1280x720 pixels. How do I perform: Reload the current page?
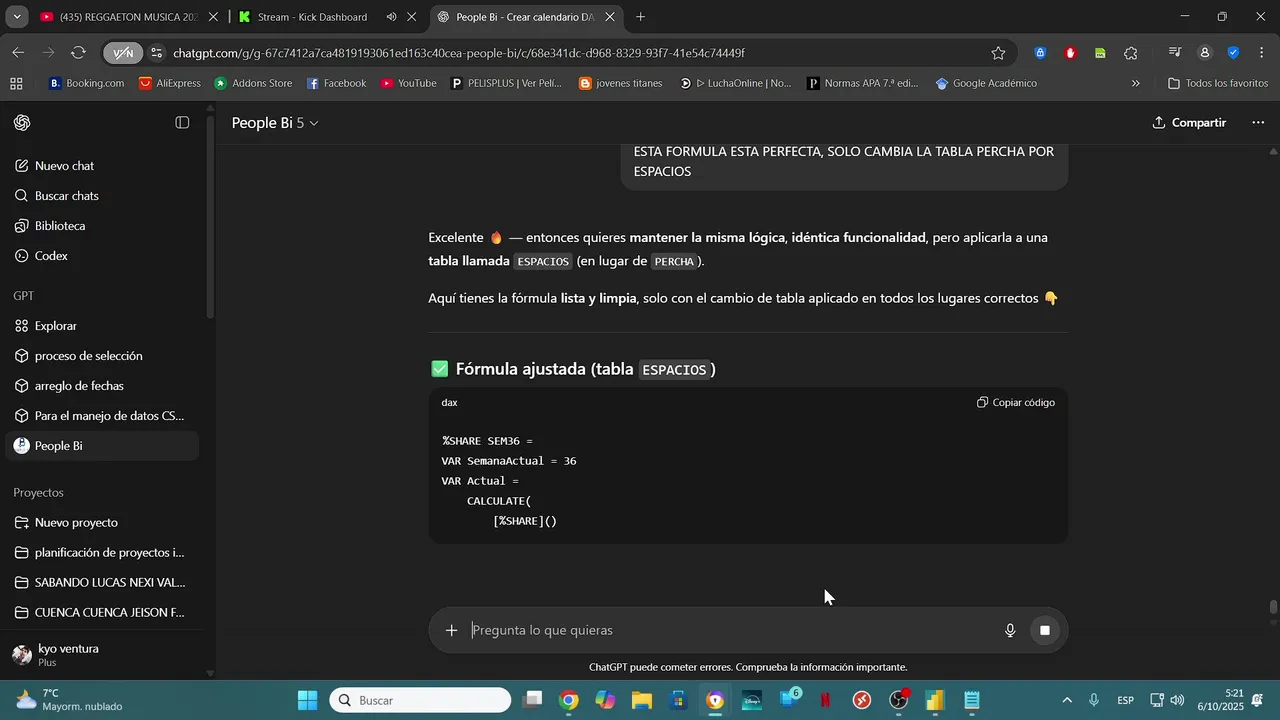point(78,53)
